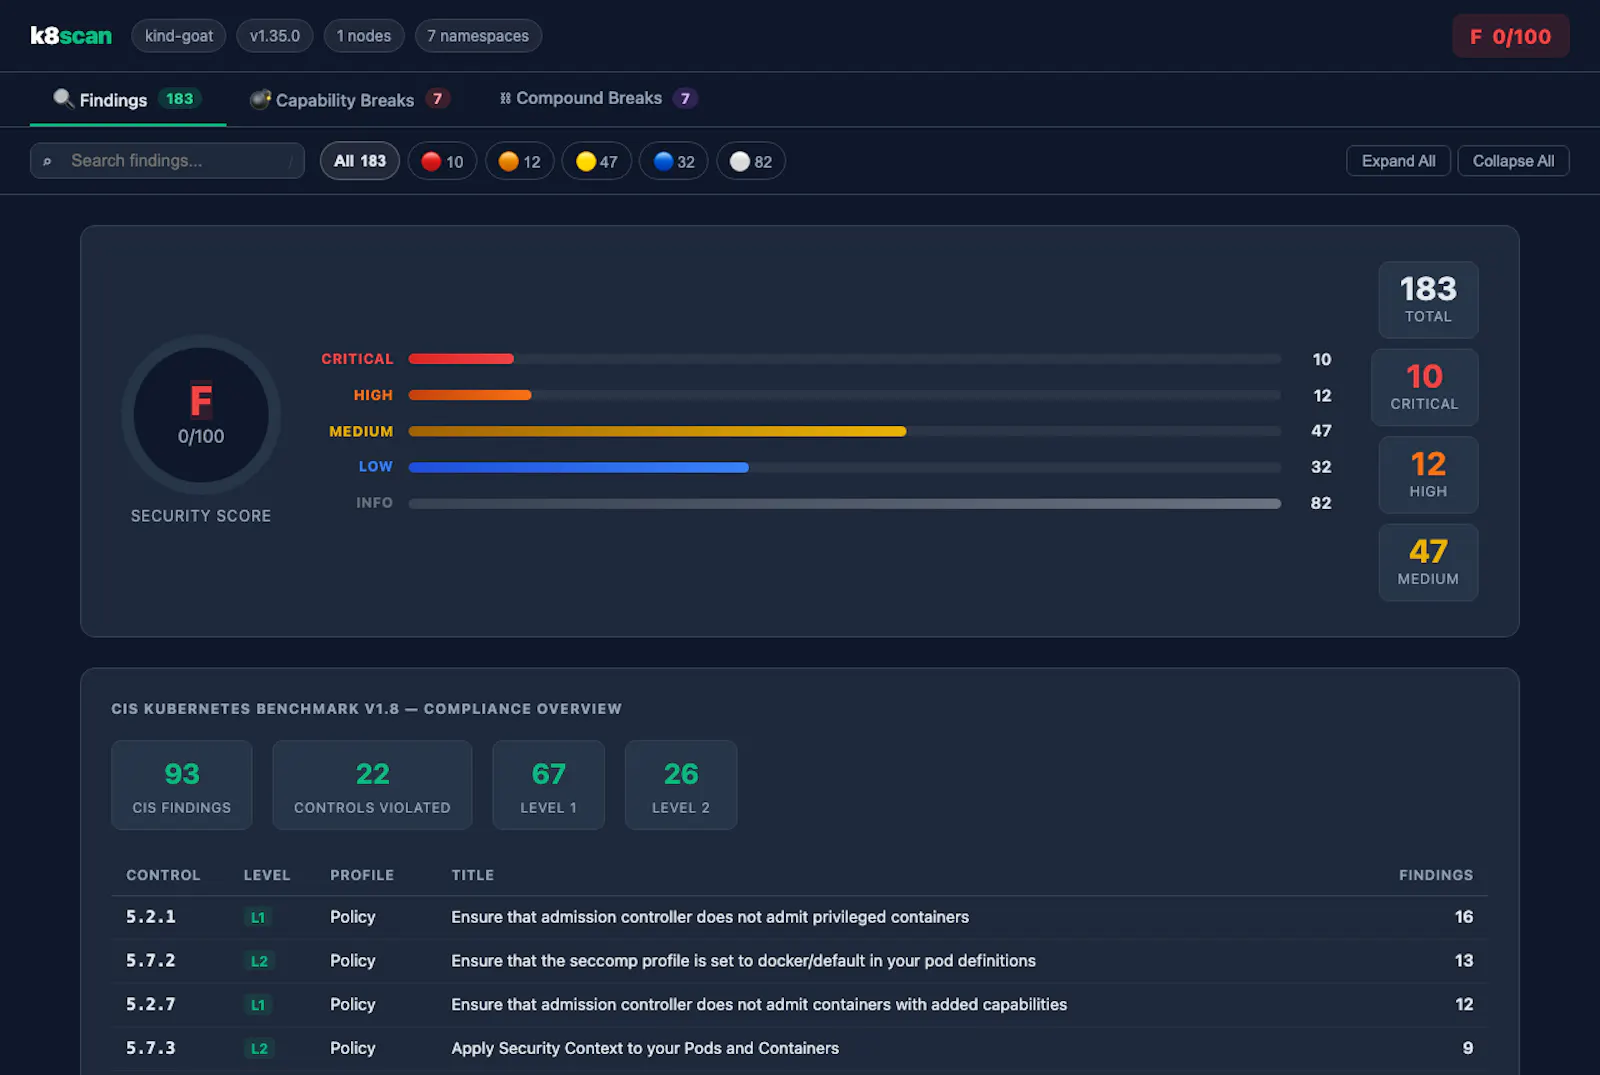Image resolution: width=1600 pixels, height=1075 pixels.
Task: Click the Policy cell in row 5.2.1
Action: (353, 917)
